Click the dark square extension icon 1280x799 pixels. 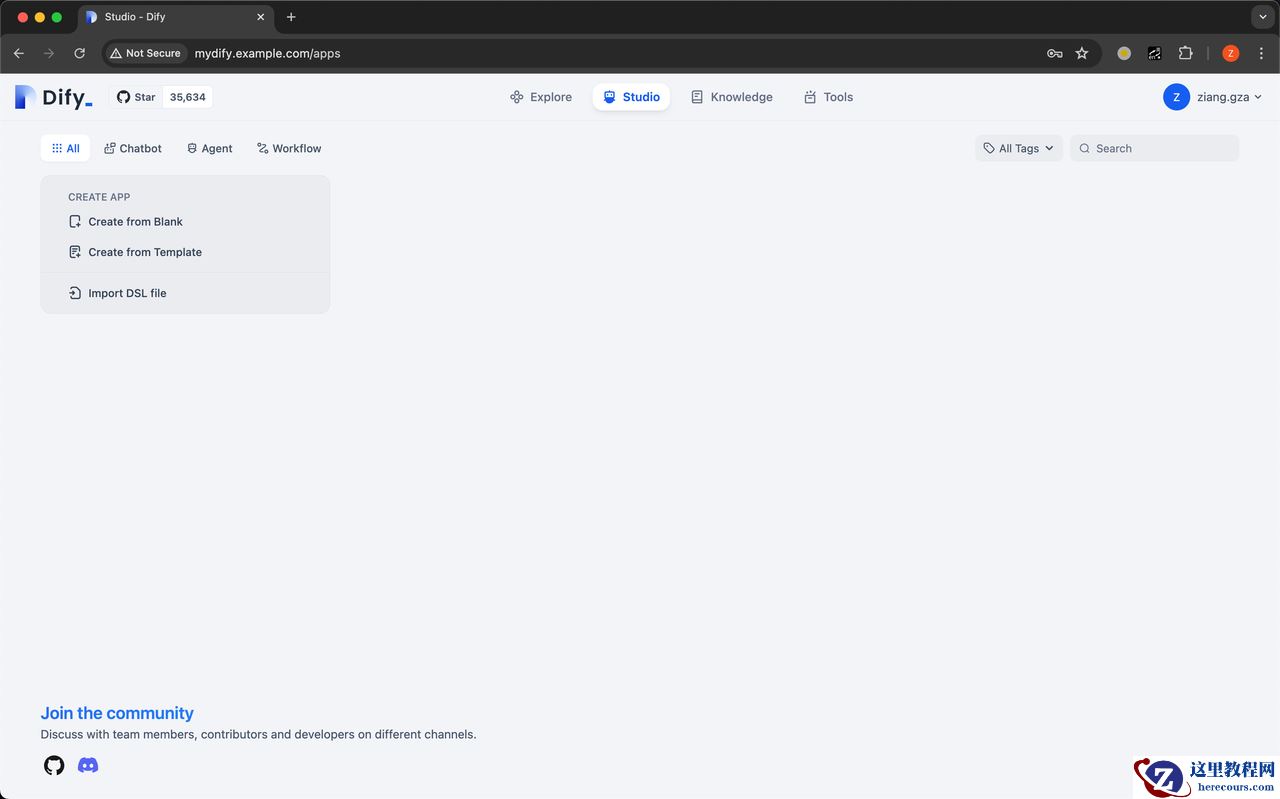coord(1155,53)
